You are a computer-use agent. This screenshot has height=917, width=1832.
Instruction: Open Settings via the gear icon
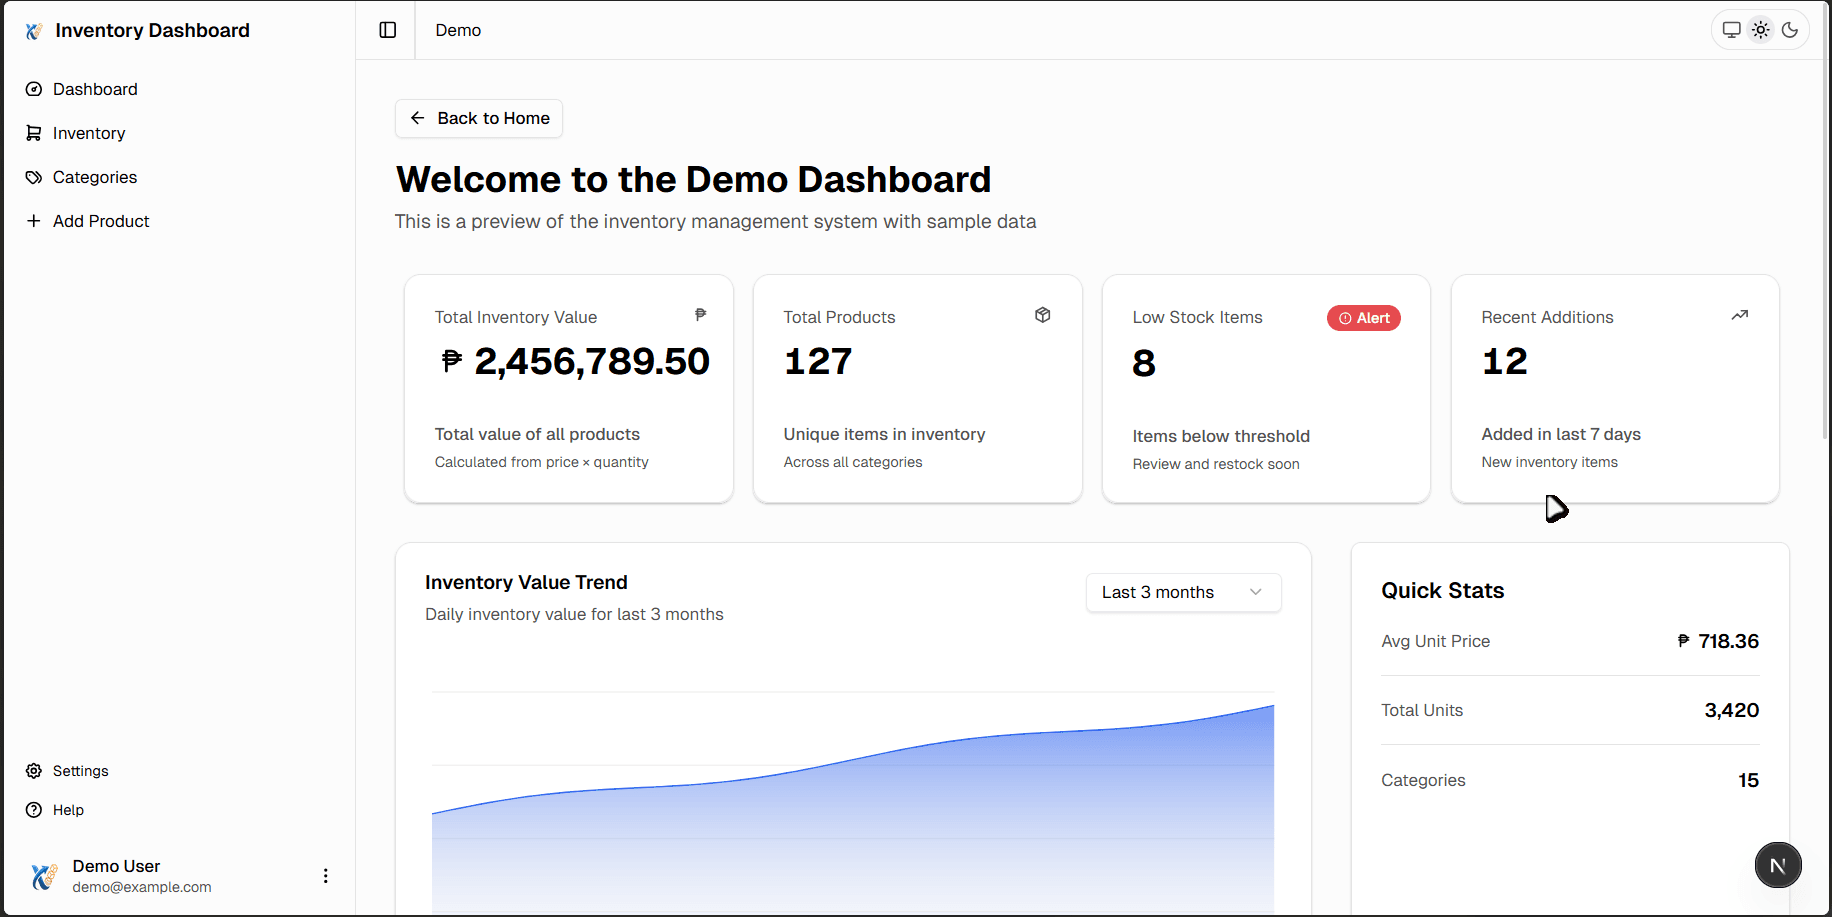click(33, 770)
